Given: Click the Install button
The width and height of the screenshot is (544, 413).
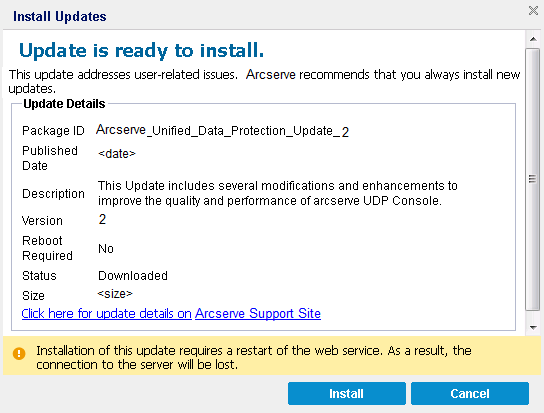Looking at the screenshot, I should click(x=347, y=394).
